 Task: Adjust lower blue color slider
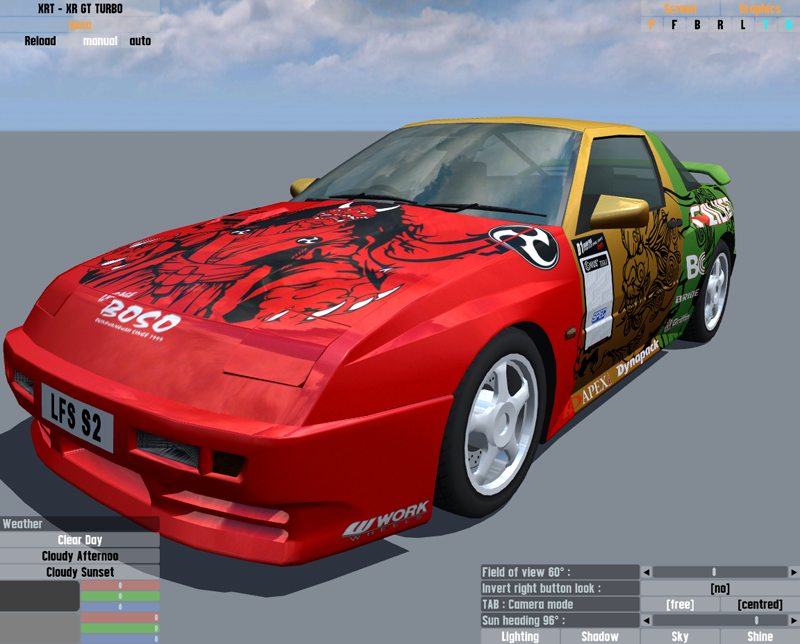(x=120, y=638)
